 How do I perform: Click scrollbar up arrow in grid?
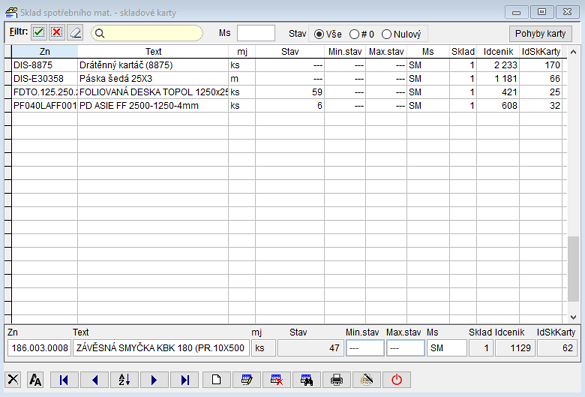pyautogui.click(x=573, y=52)
